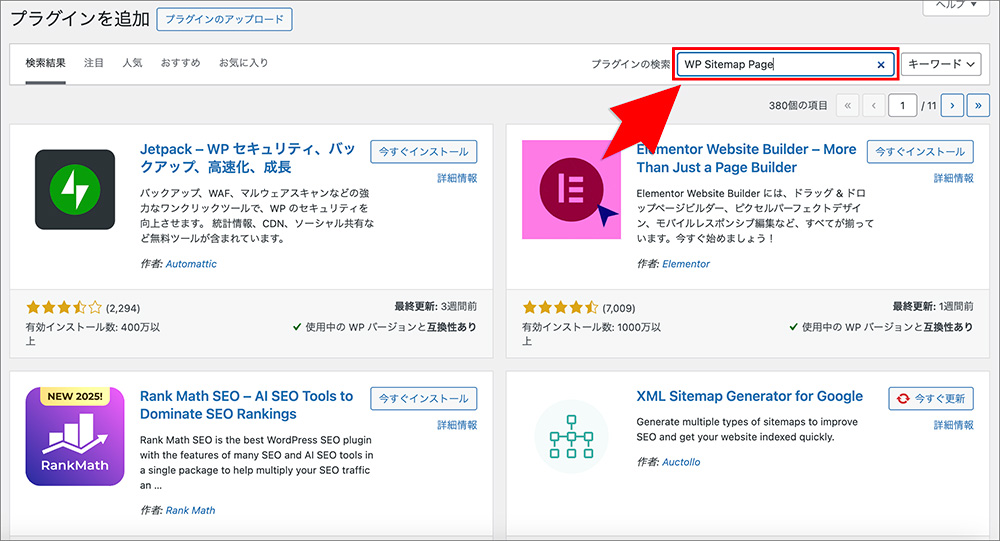The height and width of the screenshot is (541, 1000).
Task: Open the XML Sitemap Generator icon
Action: coord(571,436)
